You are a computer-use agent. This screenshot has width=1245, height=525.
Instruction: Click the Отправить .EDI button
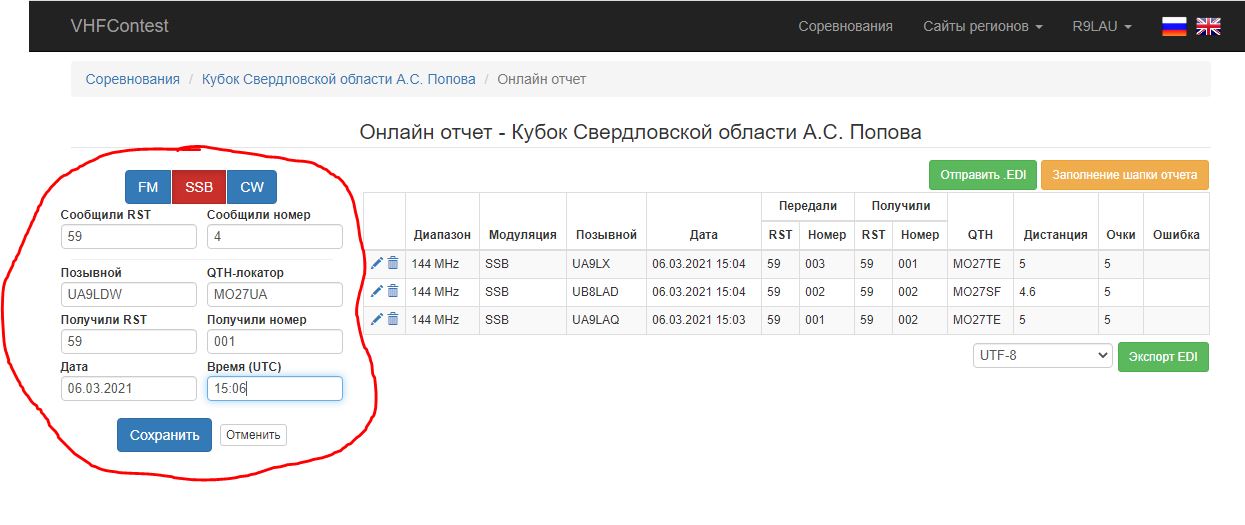[983, 175]
